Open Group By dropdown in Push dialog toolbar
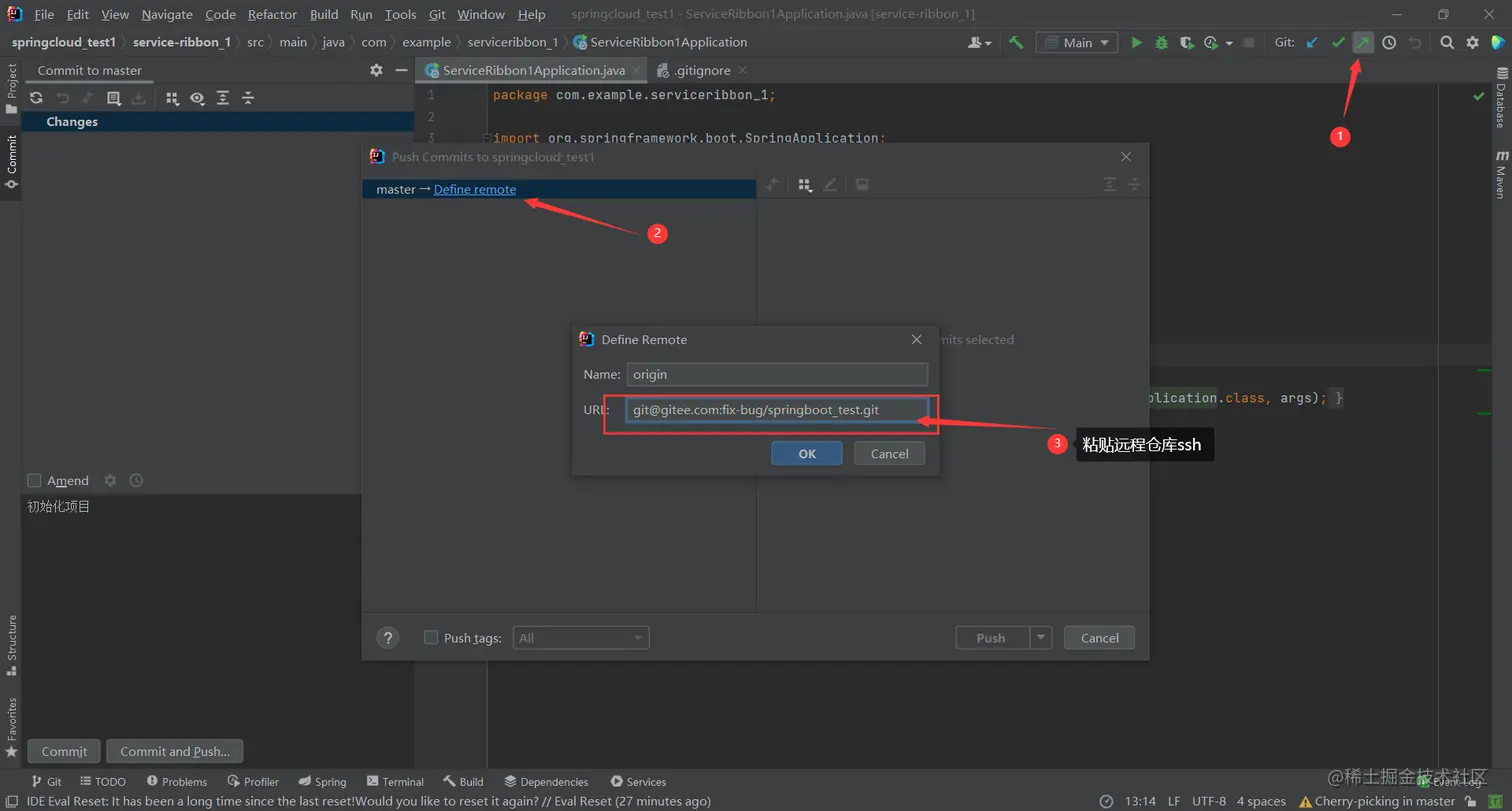Image resolution: width=1512 pixels, height=811 pixels. click(x=805, y=185)
